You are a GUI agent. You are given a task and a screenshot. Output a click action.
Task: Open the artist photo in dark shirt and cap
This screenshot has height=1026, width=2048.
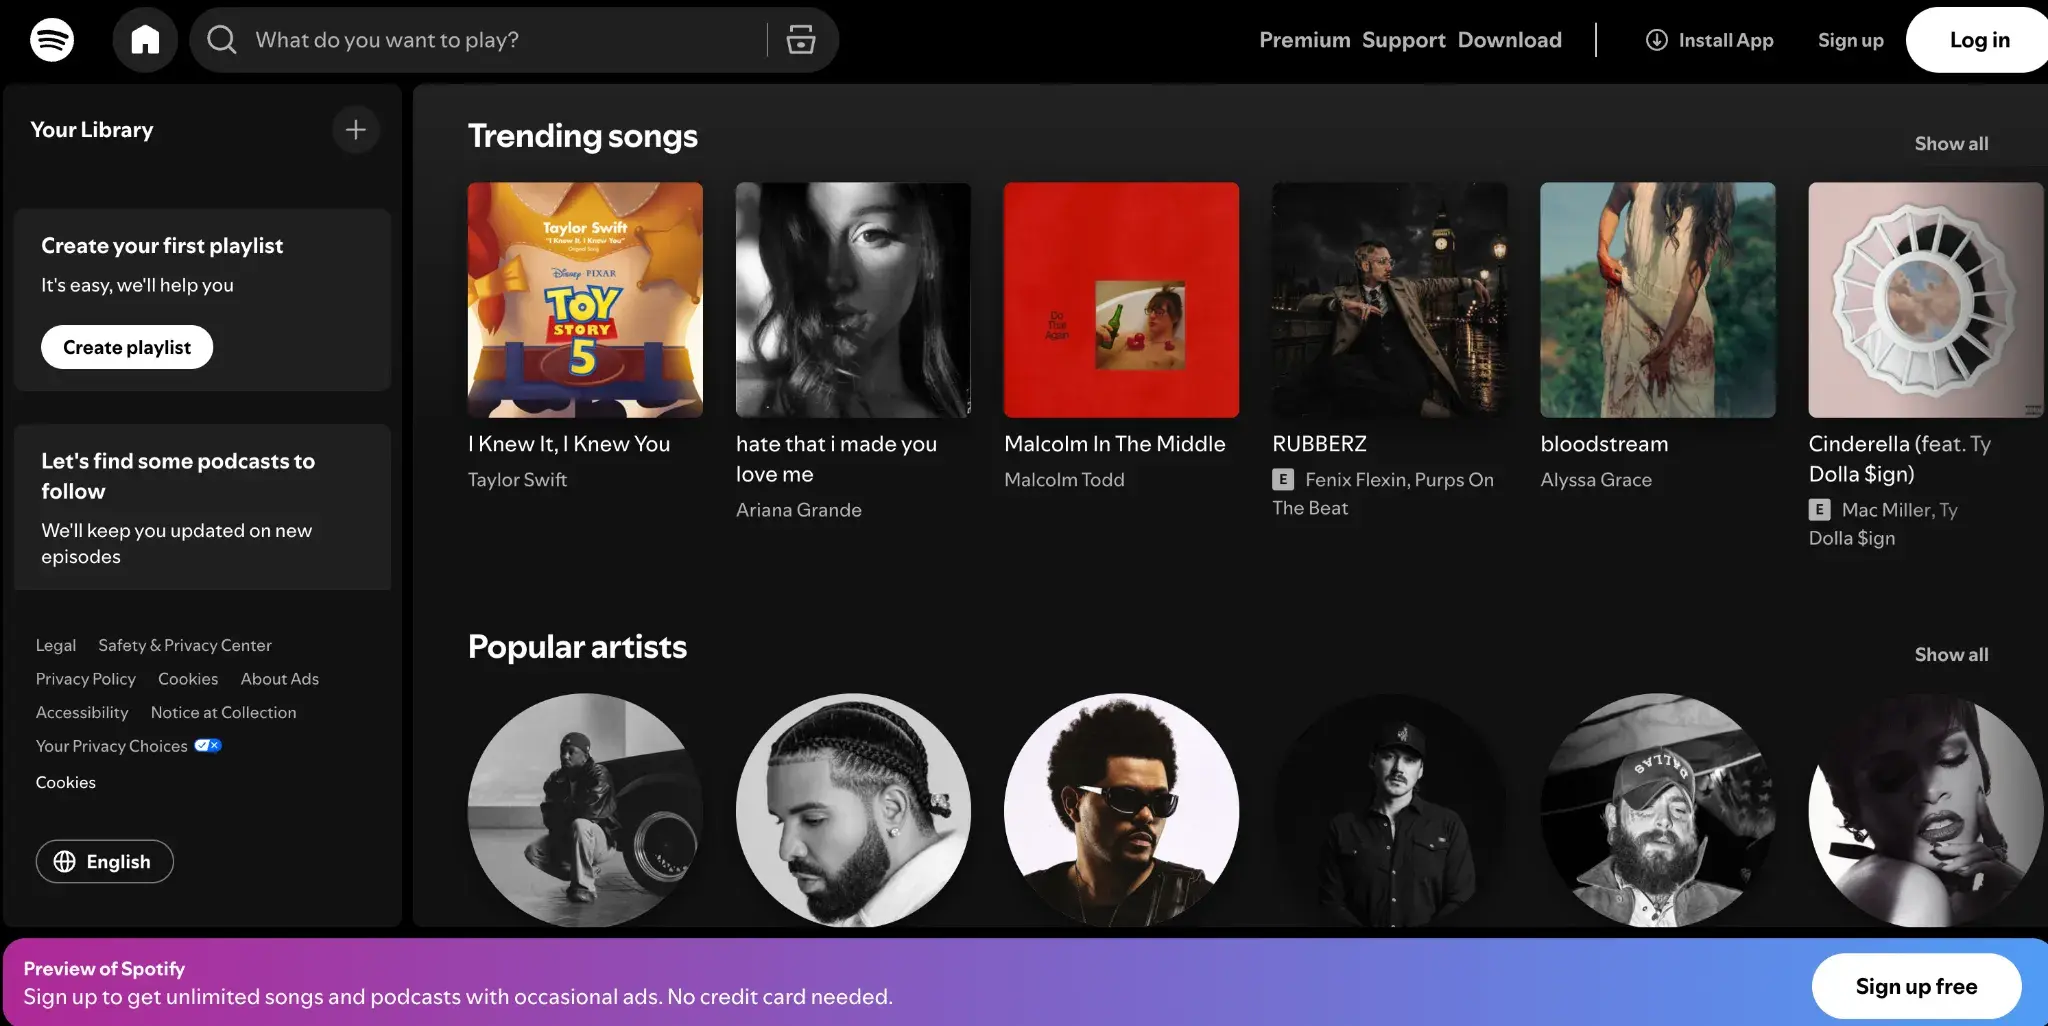[x=1390, y=811]
